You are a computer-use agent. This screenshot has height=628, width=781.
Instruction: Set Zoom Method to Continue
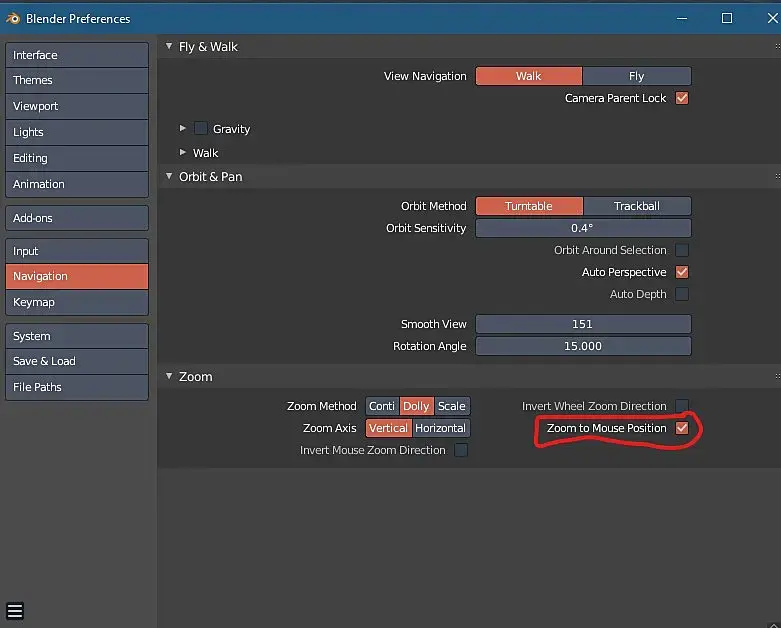tap(382, 406)
